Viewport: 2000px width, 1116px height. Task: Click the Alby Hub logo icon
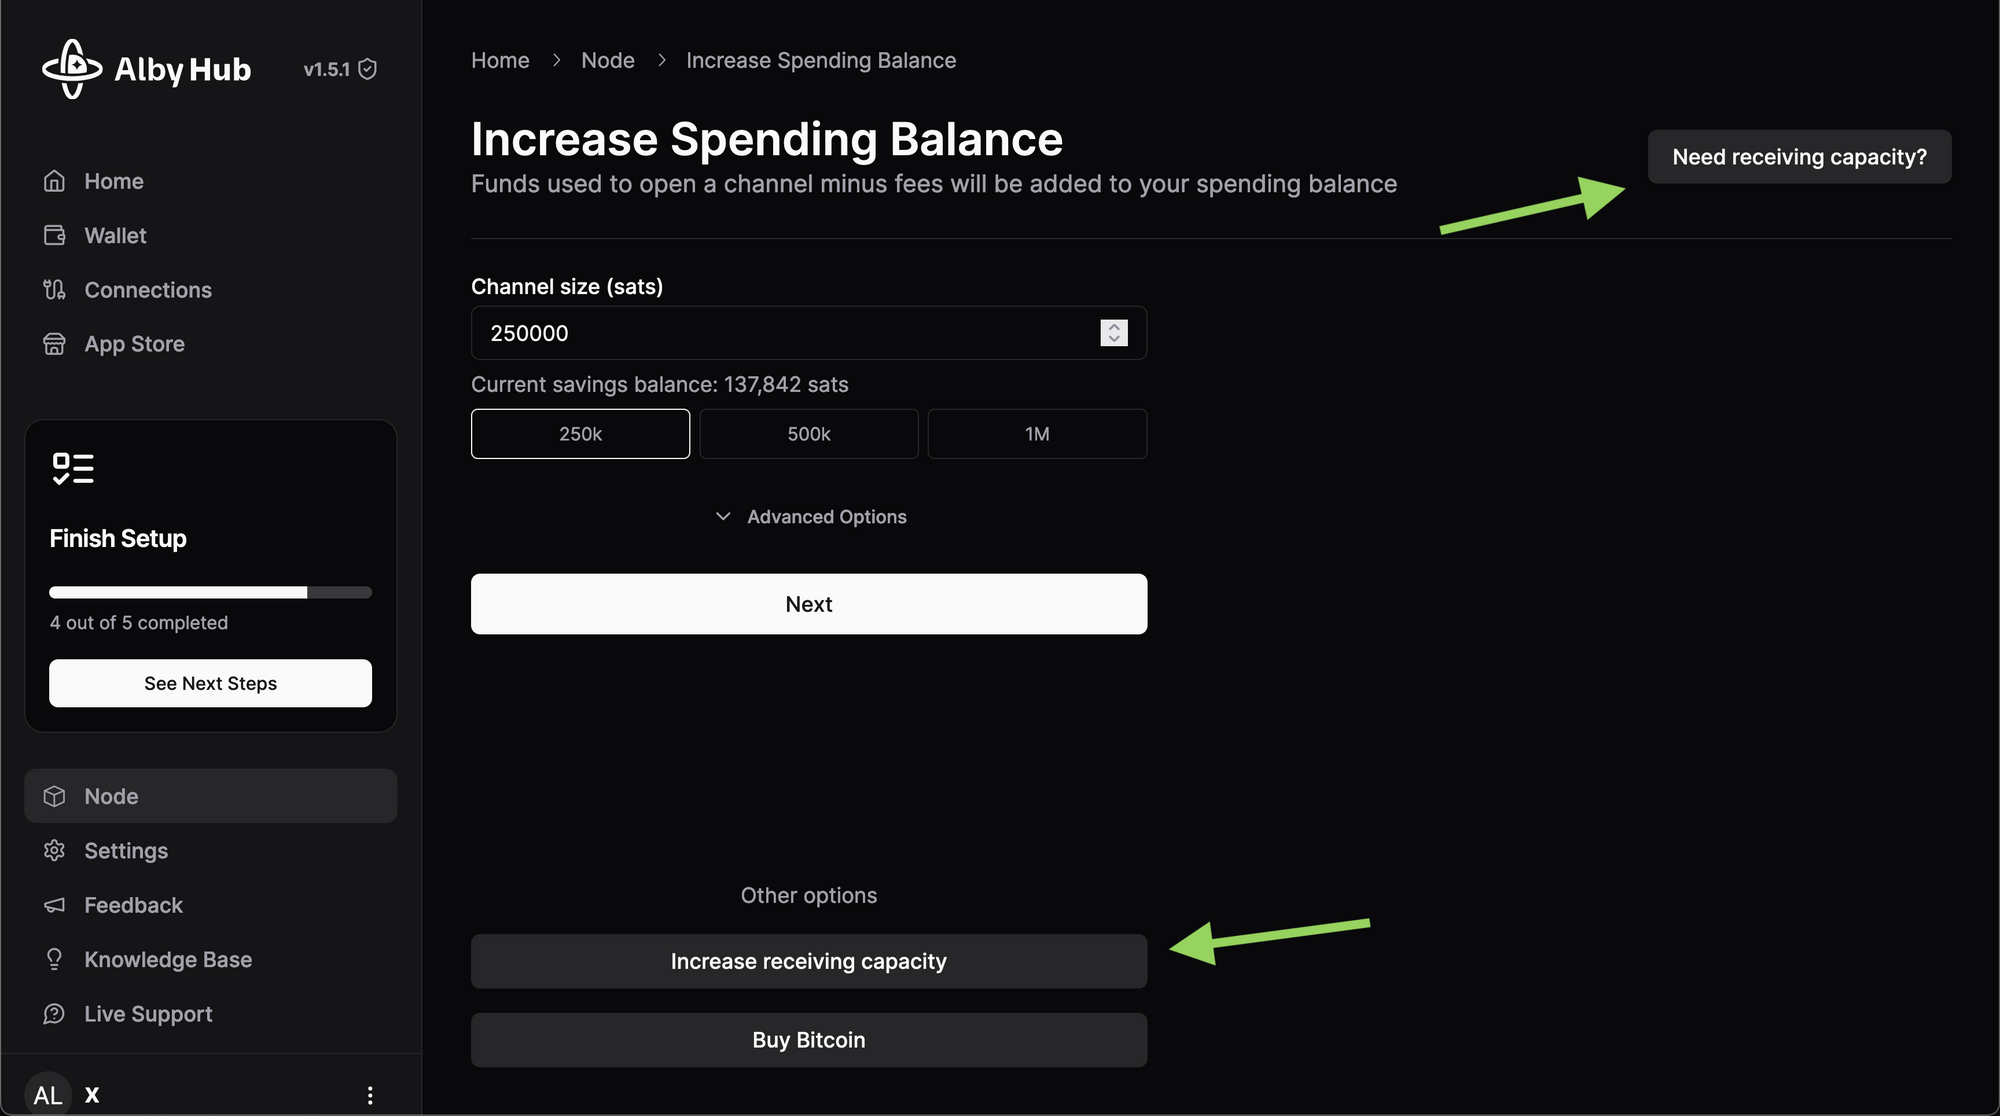72,69
